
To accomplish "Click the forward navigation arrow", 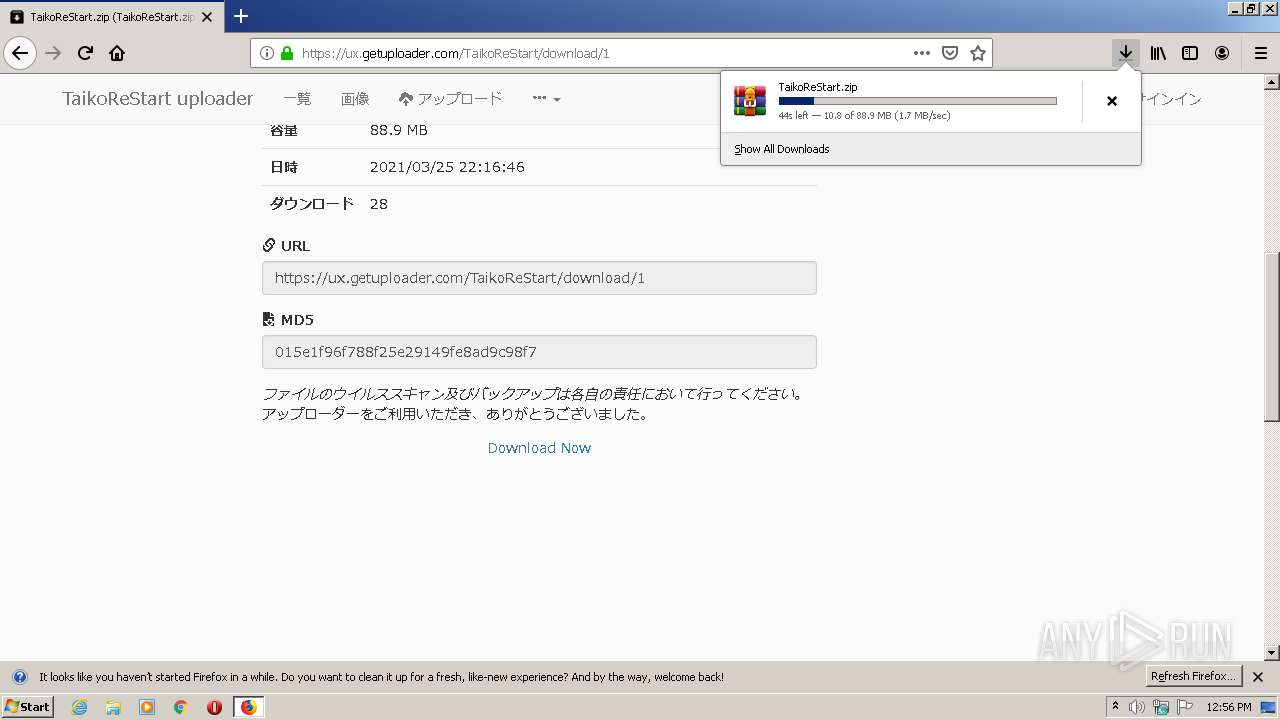I will (x=54, y=53).
